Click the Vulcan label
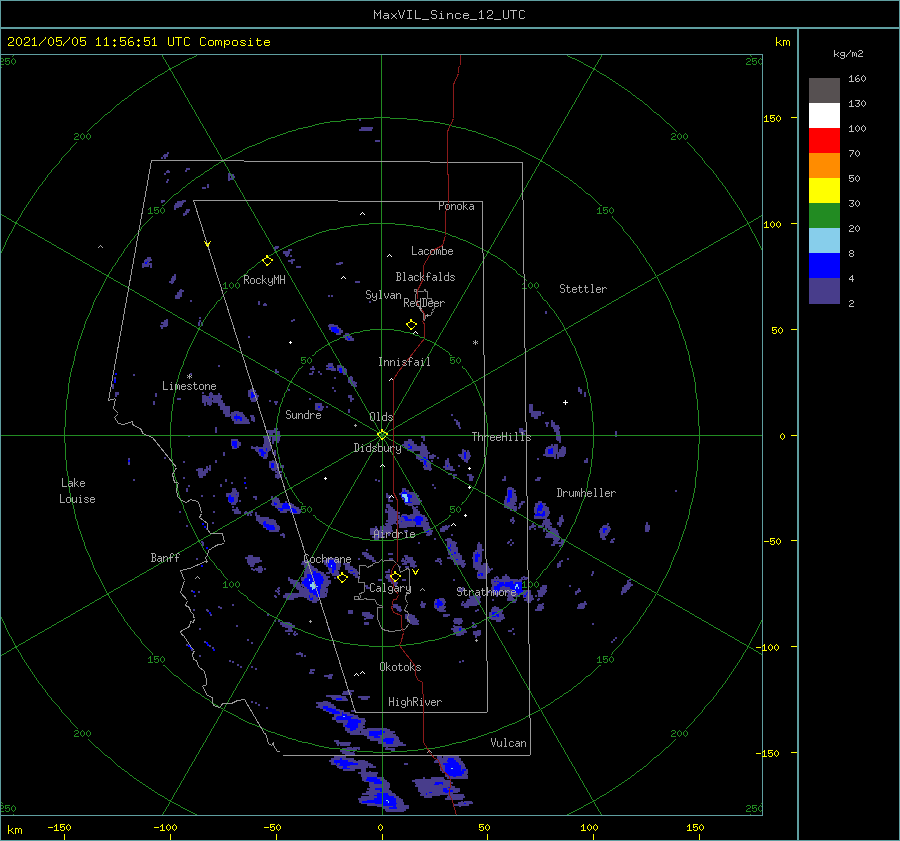 [508, 743]
